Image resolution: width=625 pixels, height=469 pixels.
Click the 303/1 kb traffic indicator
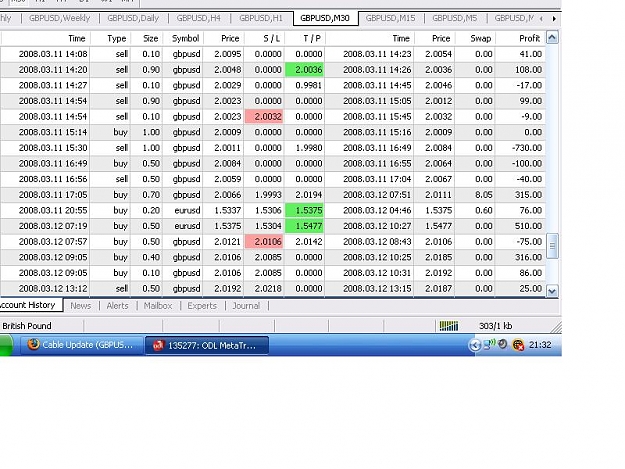click(495, 326)
